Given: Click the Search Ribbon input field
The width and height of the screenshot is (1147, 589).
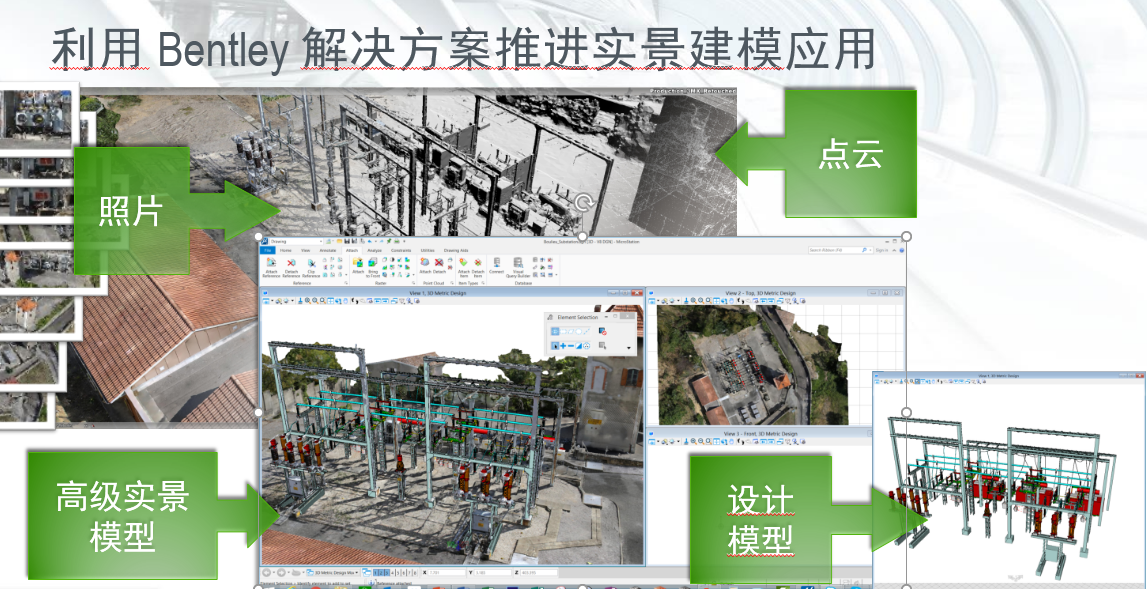Looking at the screenshot, I should click(x=840, y=250).
